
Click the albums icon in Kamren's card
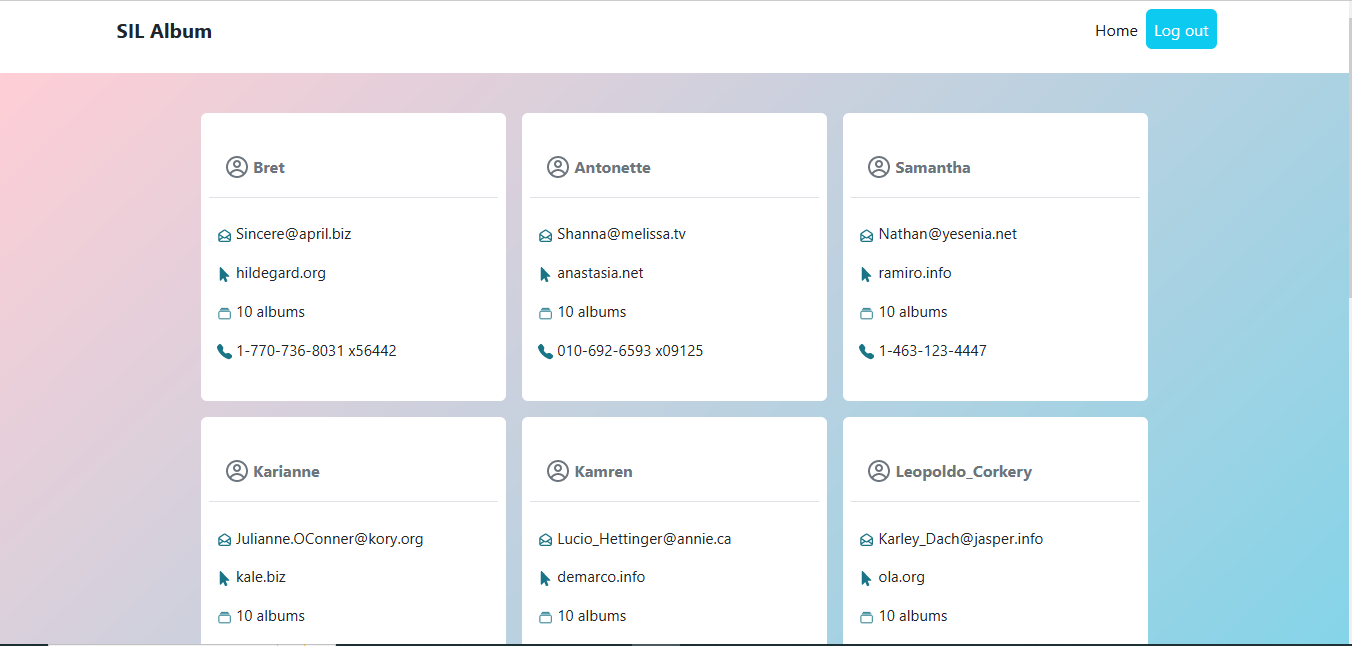545,617
